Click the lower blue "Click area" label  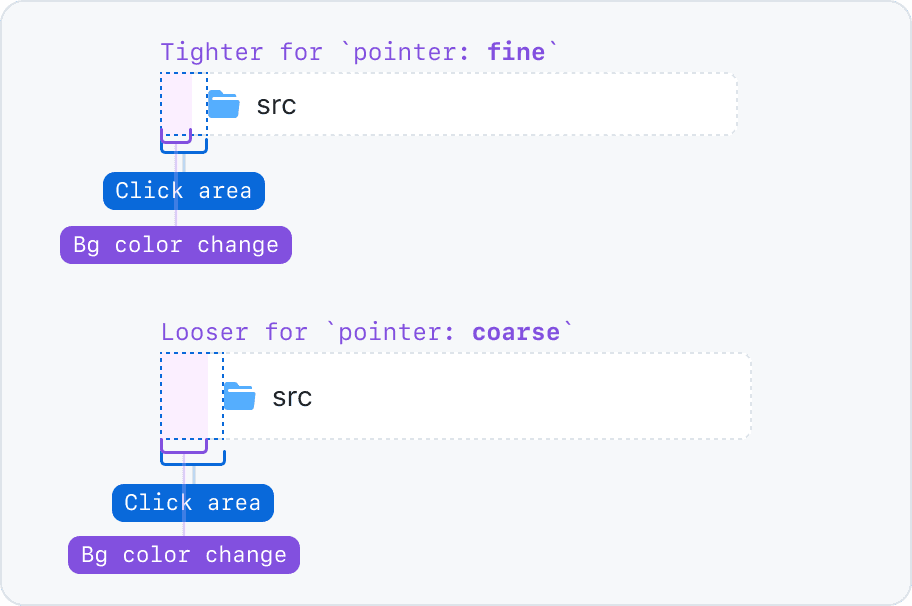click(x=192, y=502)
